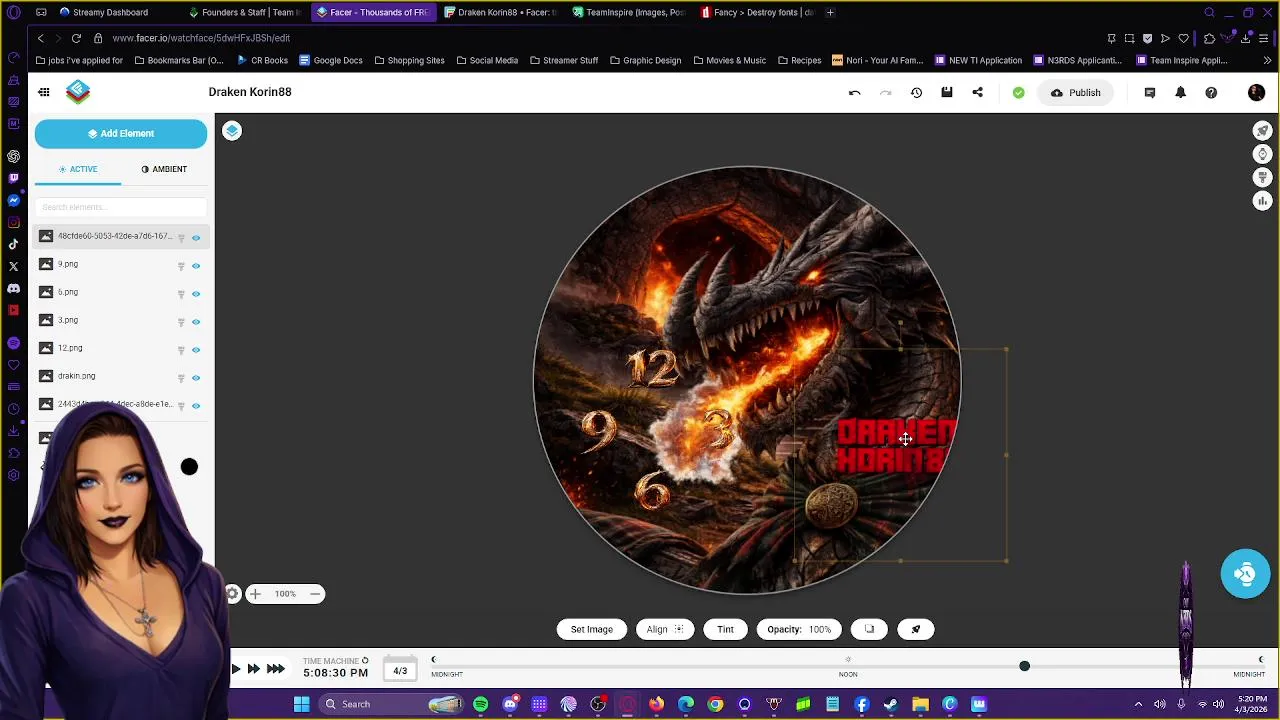Viewport: 1280px width, 720px height.
Task: Toggle the layers panel round button
Action: [232, 131]
